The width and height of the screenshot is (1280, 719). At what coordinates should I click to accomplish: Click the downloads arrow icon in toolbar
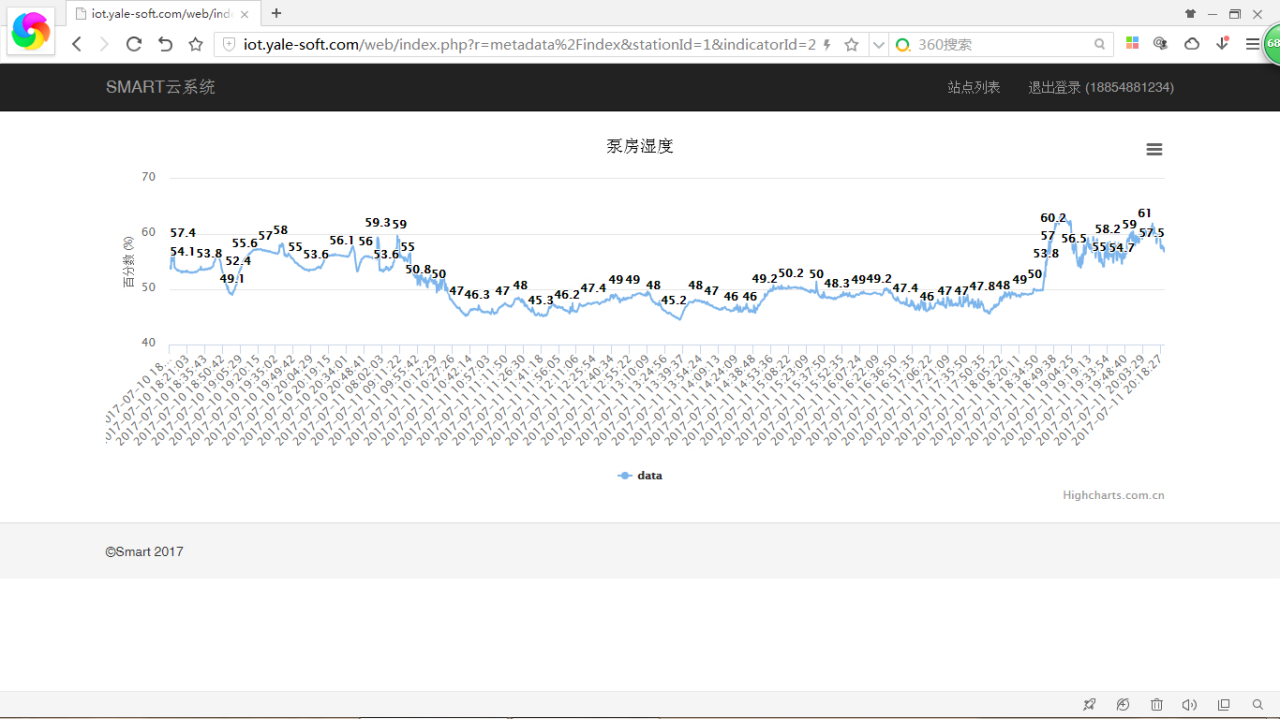pos(1222,44)
